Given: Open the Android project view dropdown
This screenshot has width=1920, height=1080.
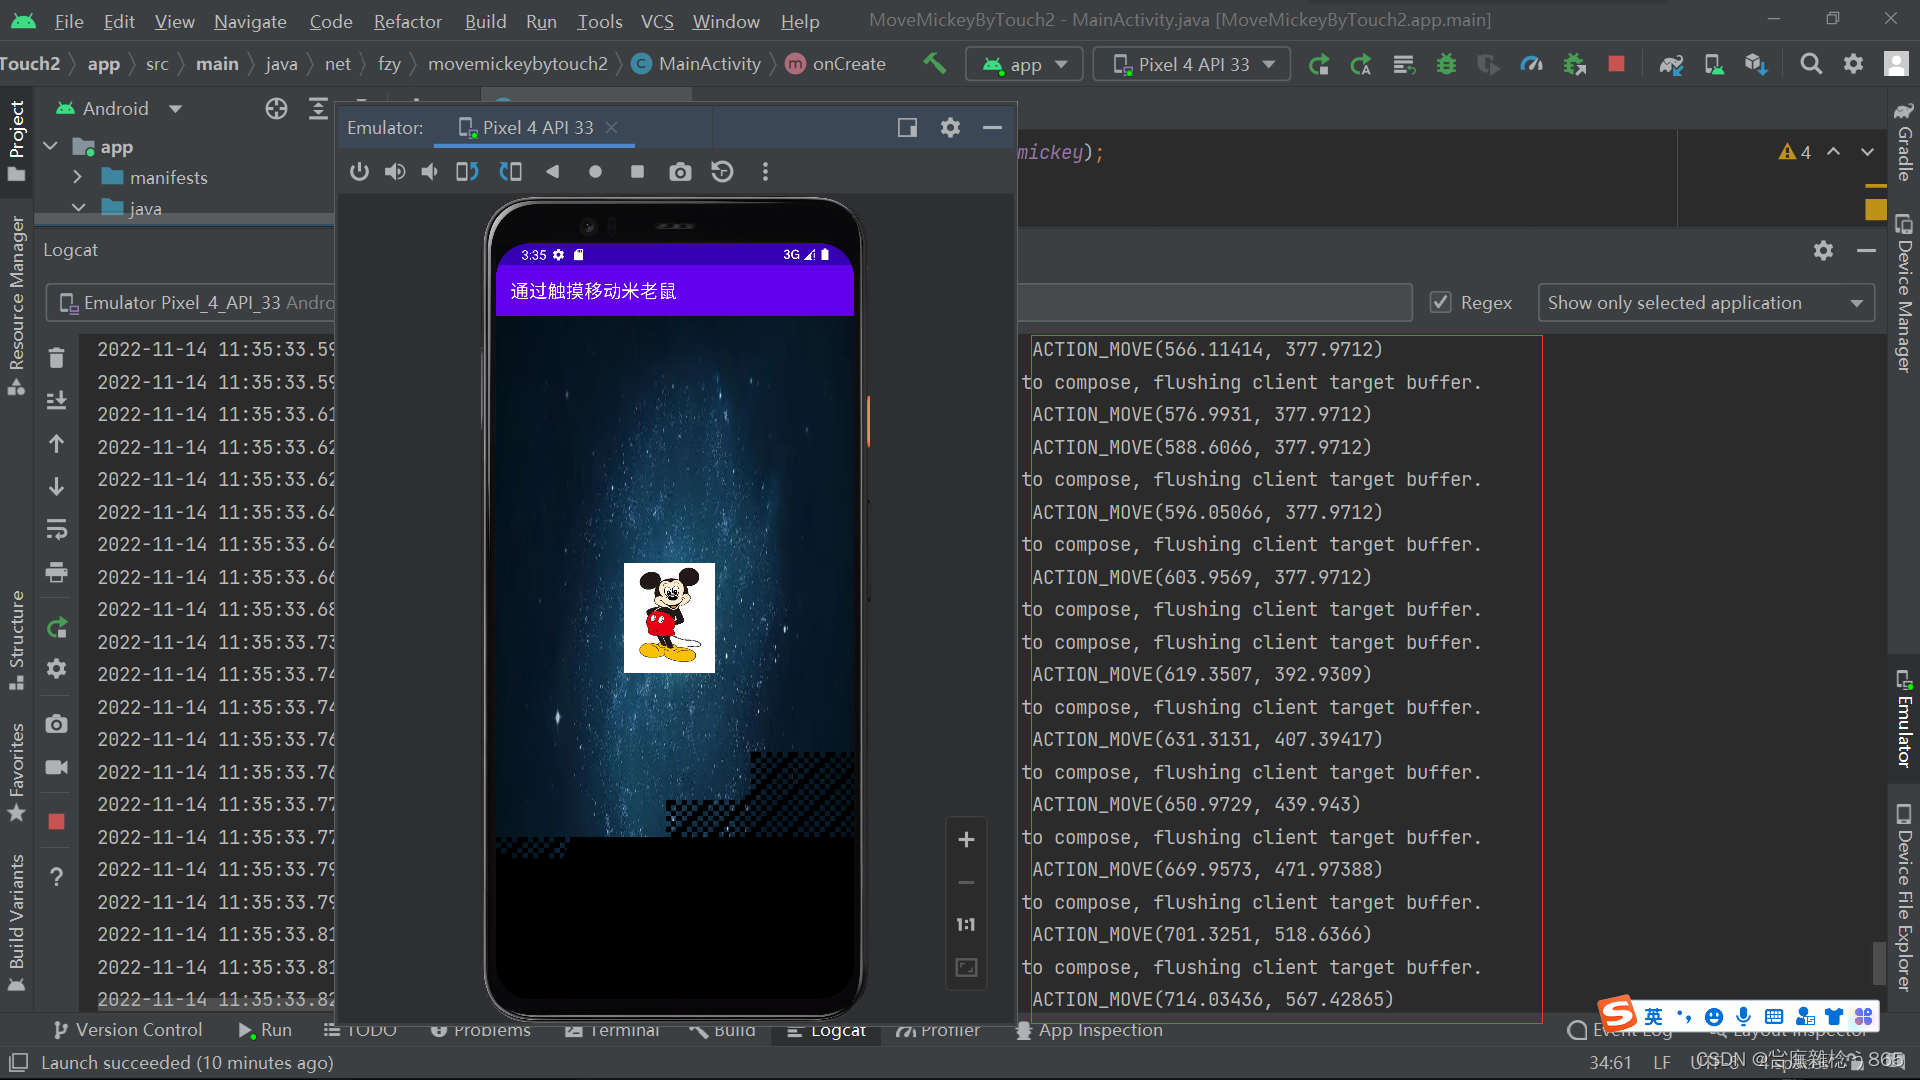Looking at the screenshot, I should click(119, 108).
